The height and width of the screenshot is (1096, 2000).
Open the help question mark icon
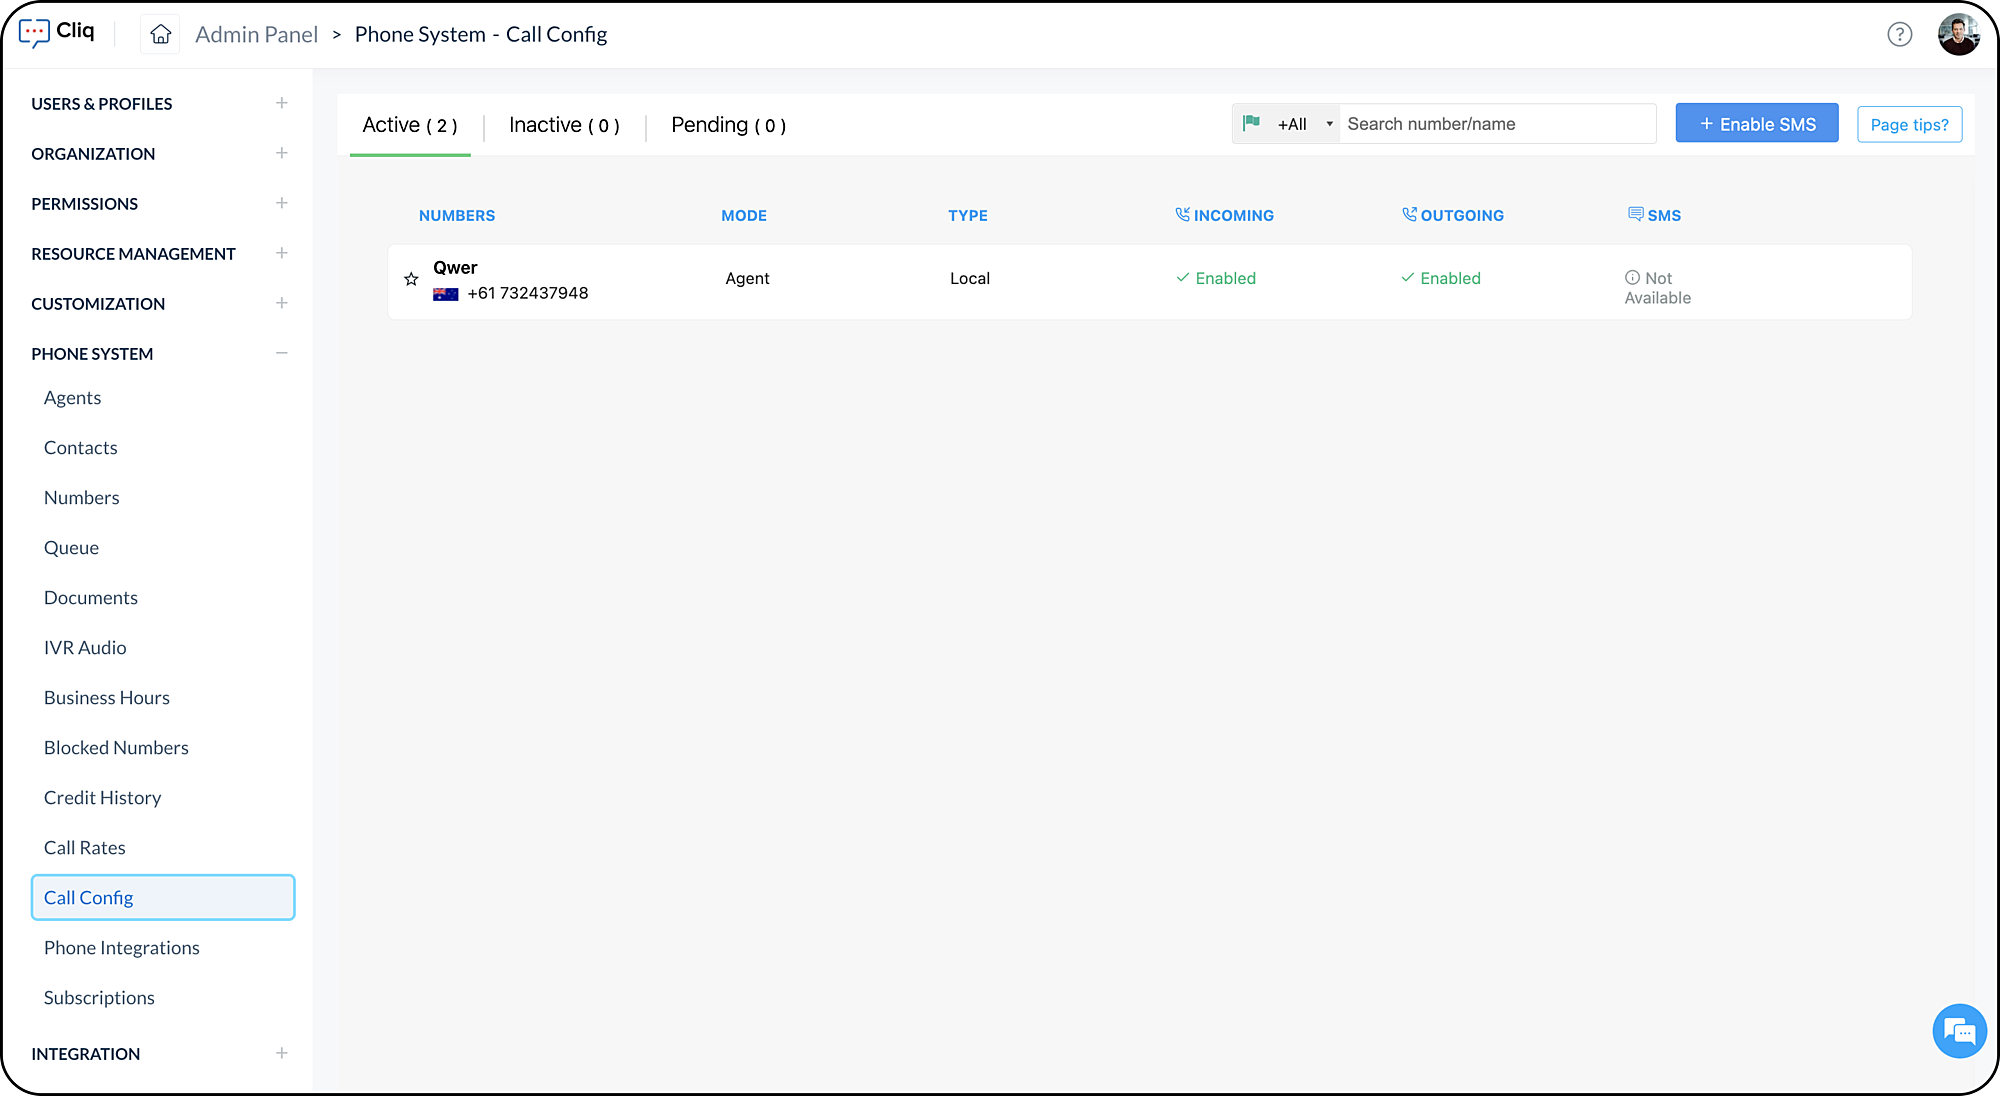(1899, 35)
